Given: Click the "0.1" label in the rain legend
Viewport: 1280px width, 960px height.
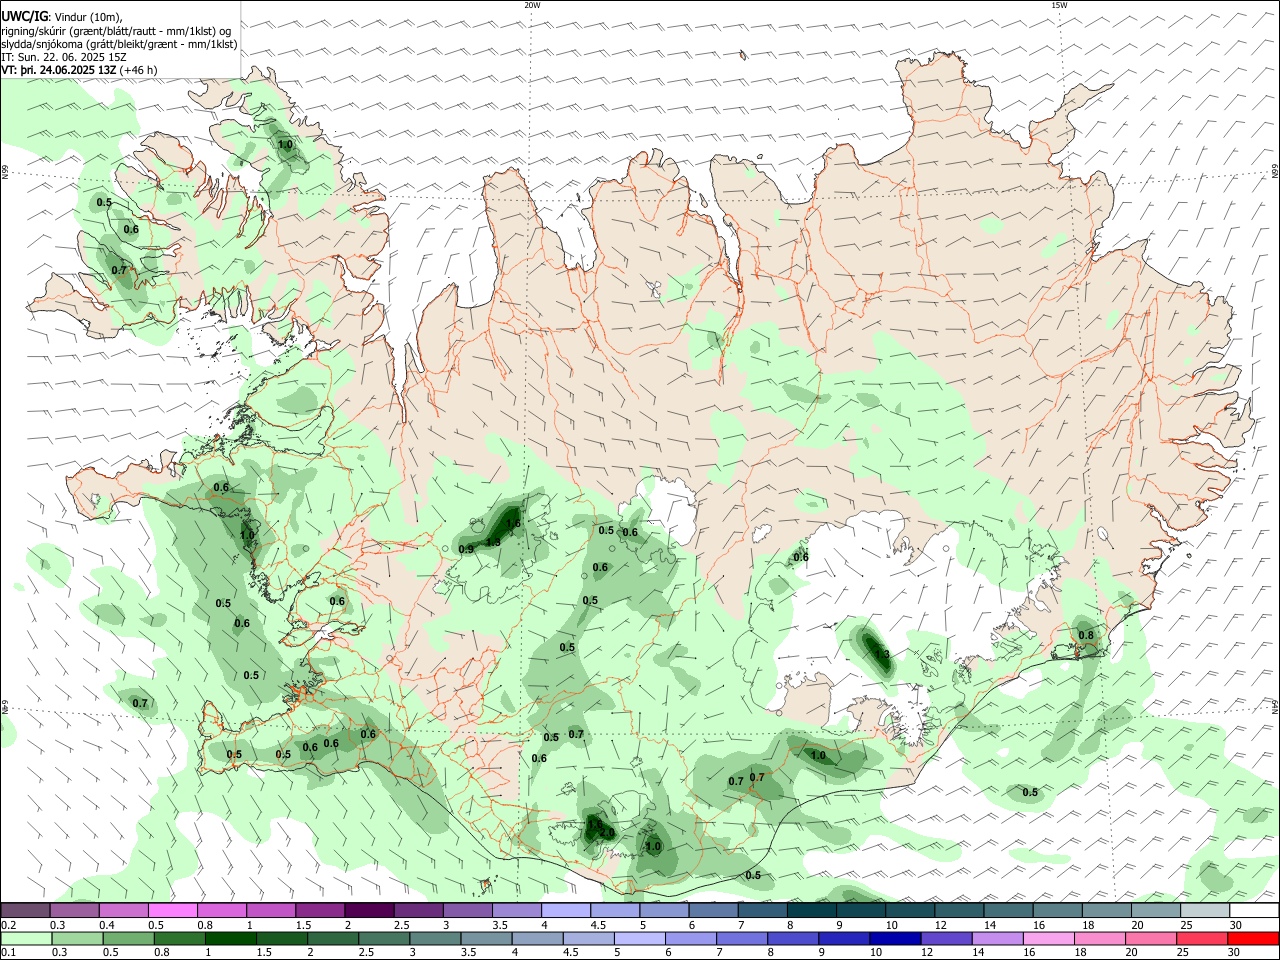Looking at the screenshot, I should tap(8, 954).
